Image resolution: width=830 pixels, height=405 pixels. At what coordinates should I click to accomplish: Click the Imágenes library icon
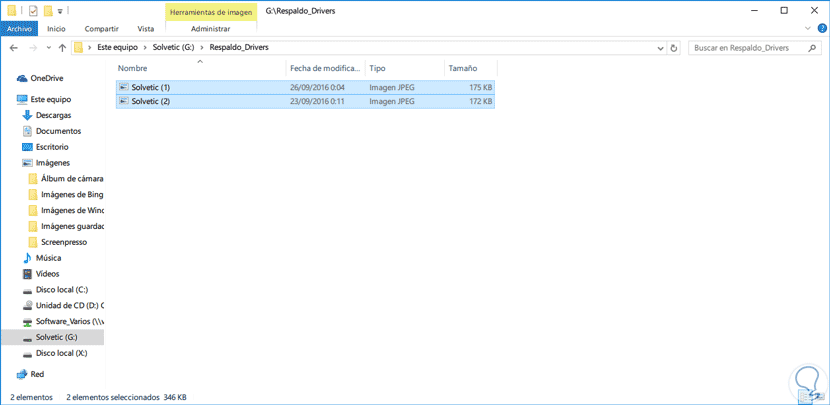pos(28,163)
